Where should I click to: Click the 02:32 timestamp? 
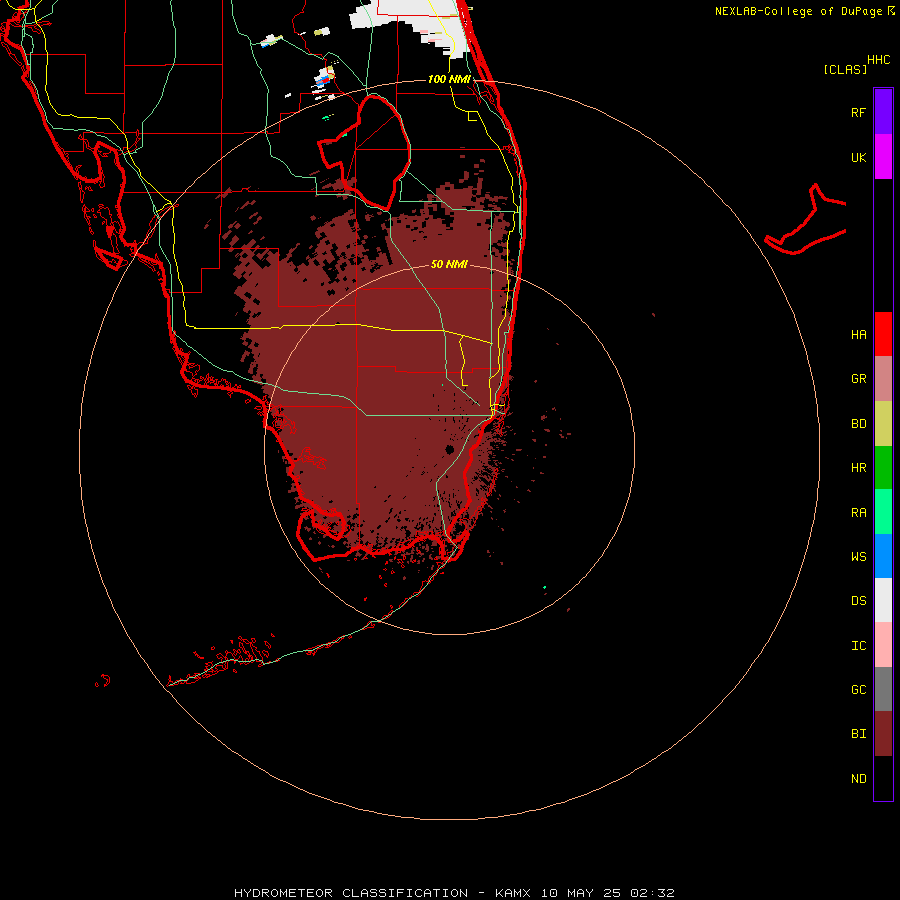click(652, 893)
